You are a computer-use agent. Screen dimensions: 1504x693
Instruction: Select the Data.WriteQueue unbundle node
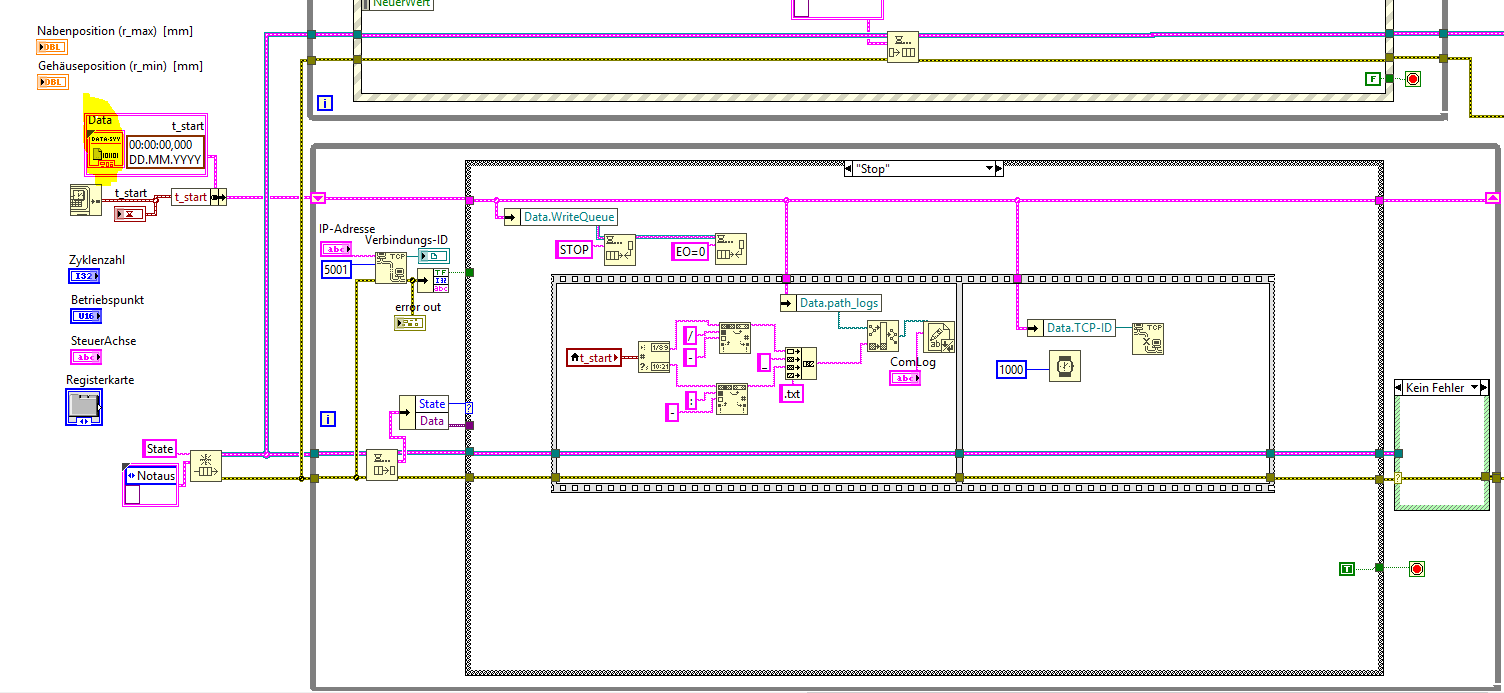click(562, 216)
